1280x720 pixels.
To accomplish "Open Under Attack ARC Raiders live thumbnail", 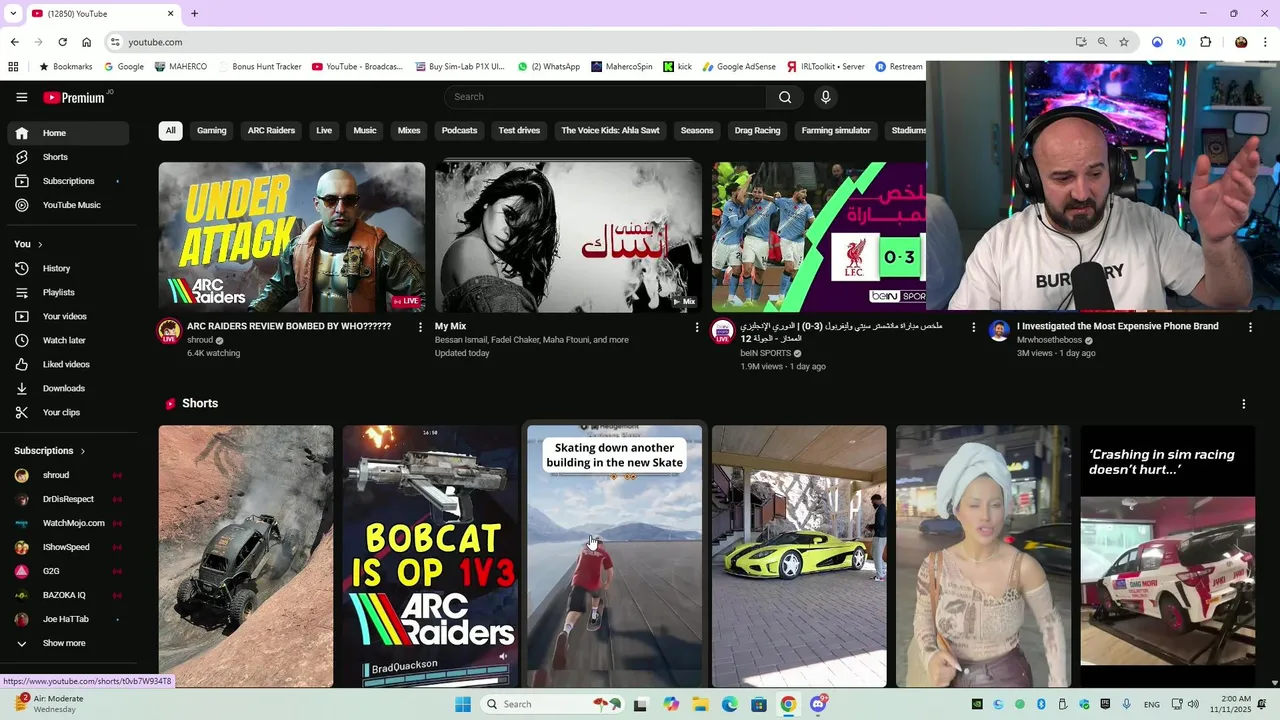I will 292,237.
